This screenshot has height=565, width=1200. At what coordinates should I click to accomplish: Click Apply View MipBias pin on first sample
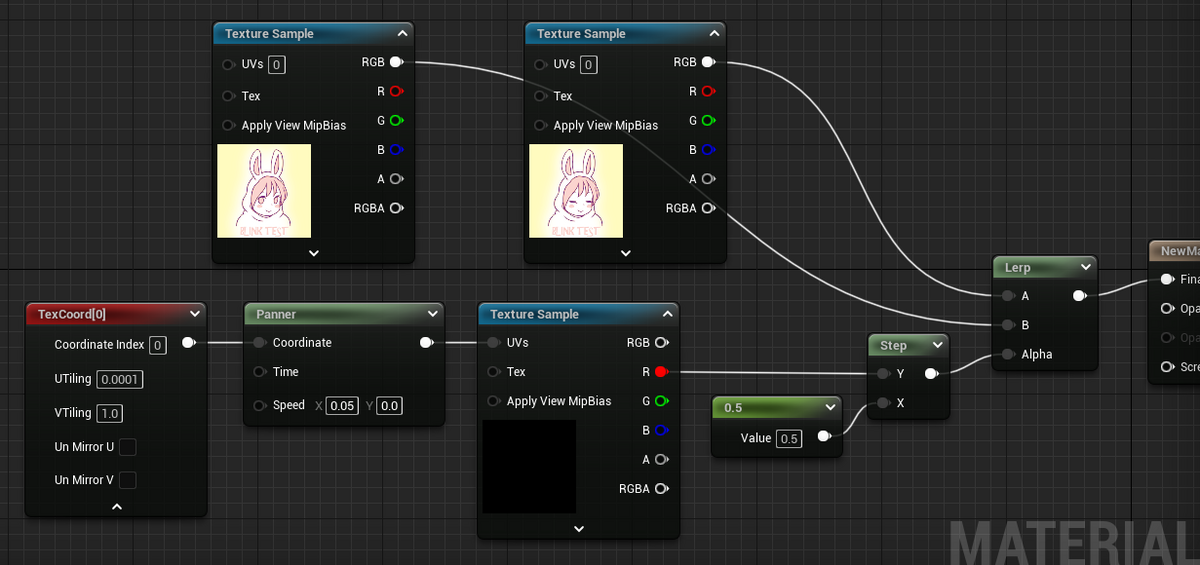[229, 125]
